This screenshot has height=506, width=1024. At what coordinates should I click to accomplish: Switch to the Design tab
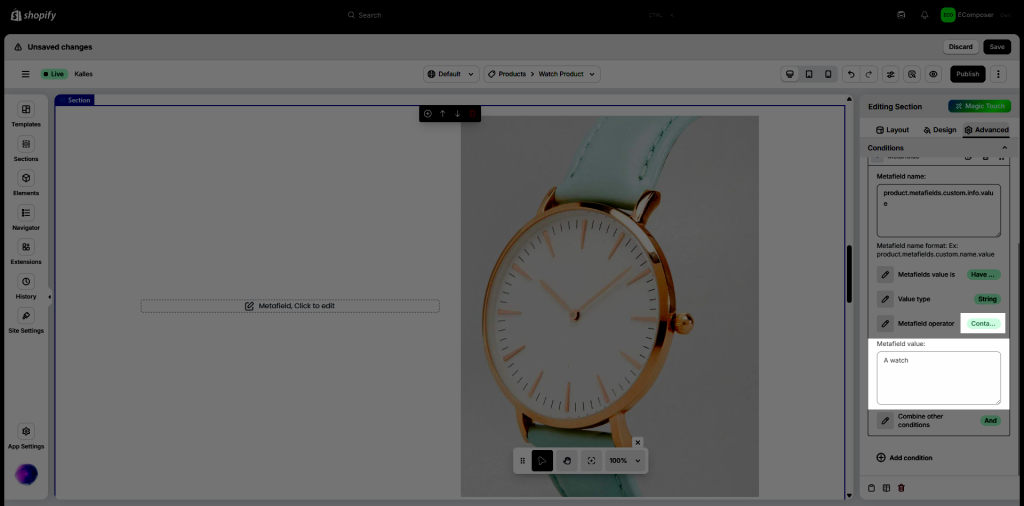pos(939,130)
